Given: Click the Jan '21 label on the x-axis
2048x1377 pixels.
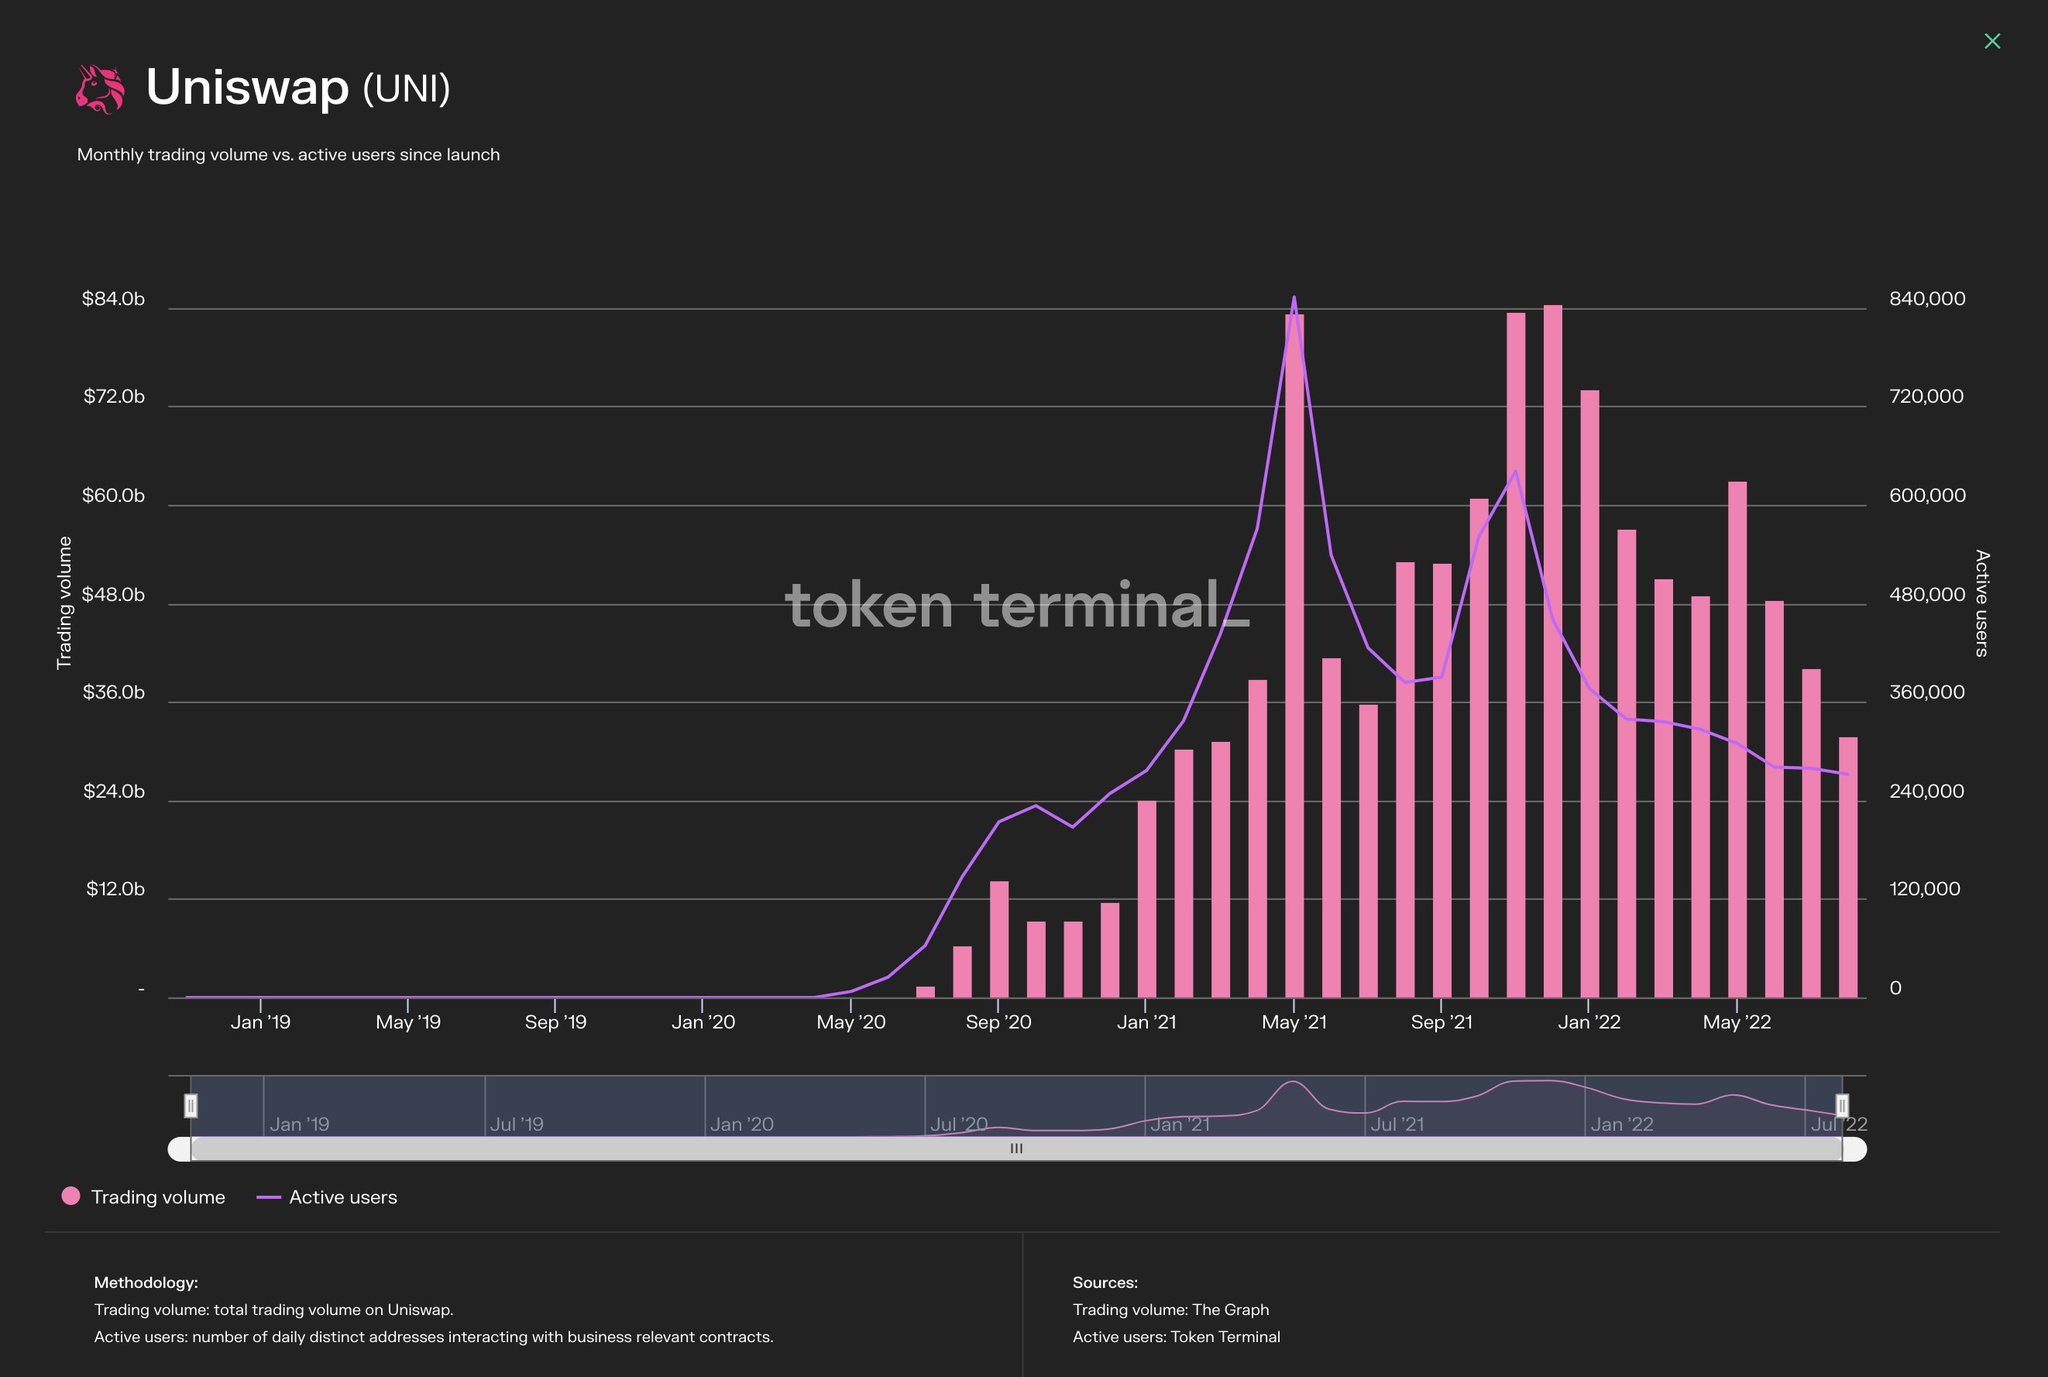Looking at the screenshot, I should (1147, 1022).
